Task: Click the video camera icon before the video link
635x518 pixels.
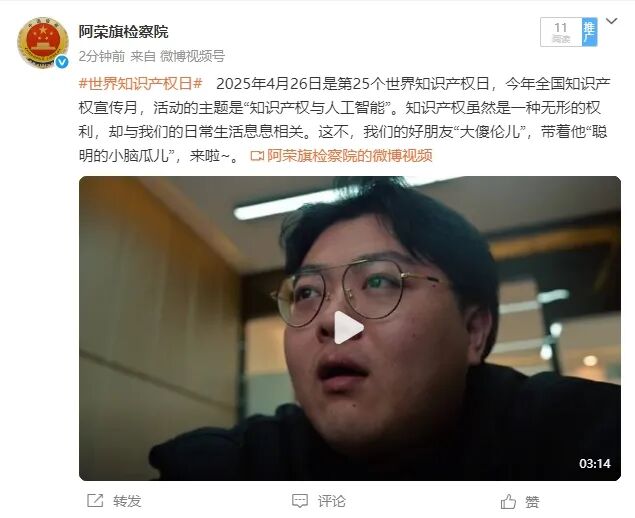Action: [257, 156]
